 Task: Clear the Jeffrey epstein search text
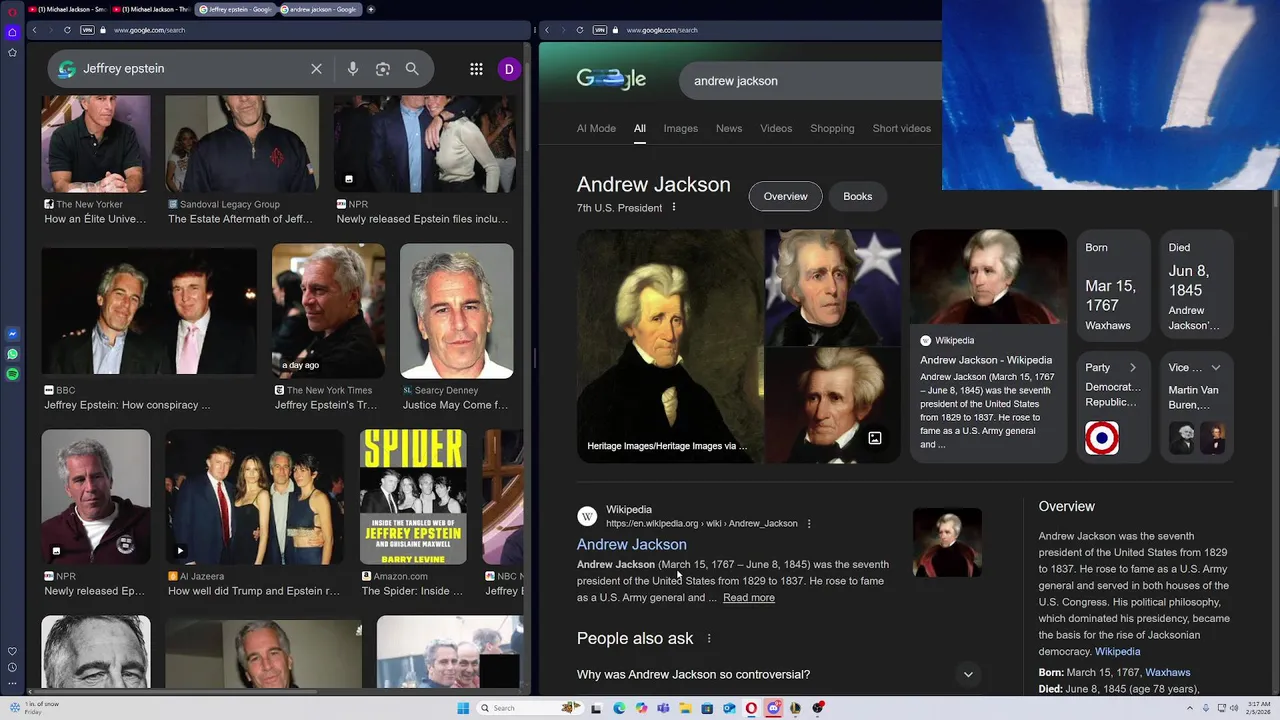[x=316, y=69]
